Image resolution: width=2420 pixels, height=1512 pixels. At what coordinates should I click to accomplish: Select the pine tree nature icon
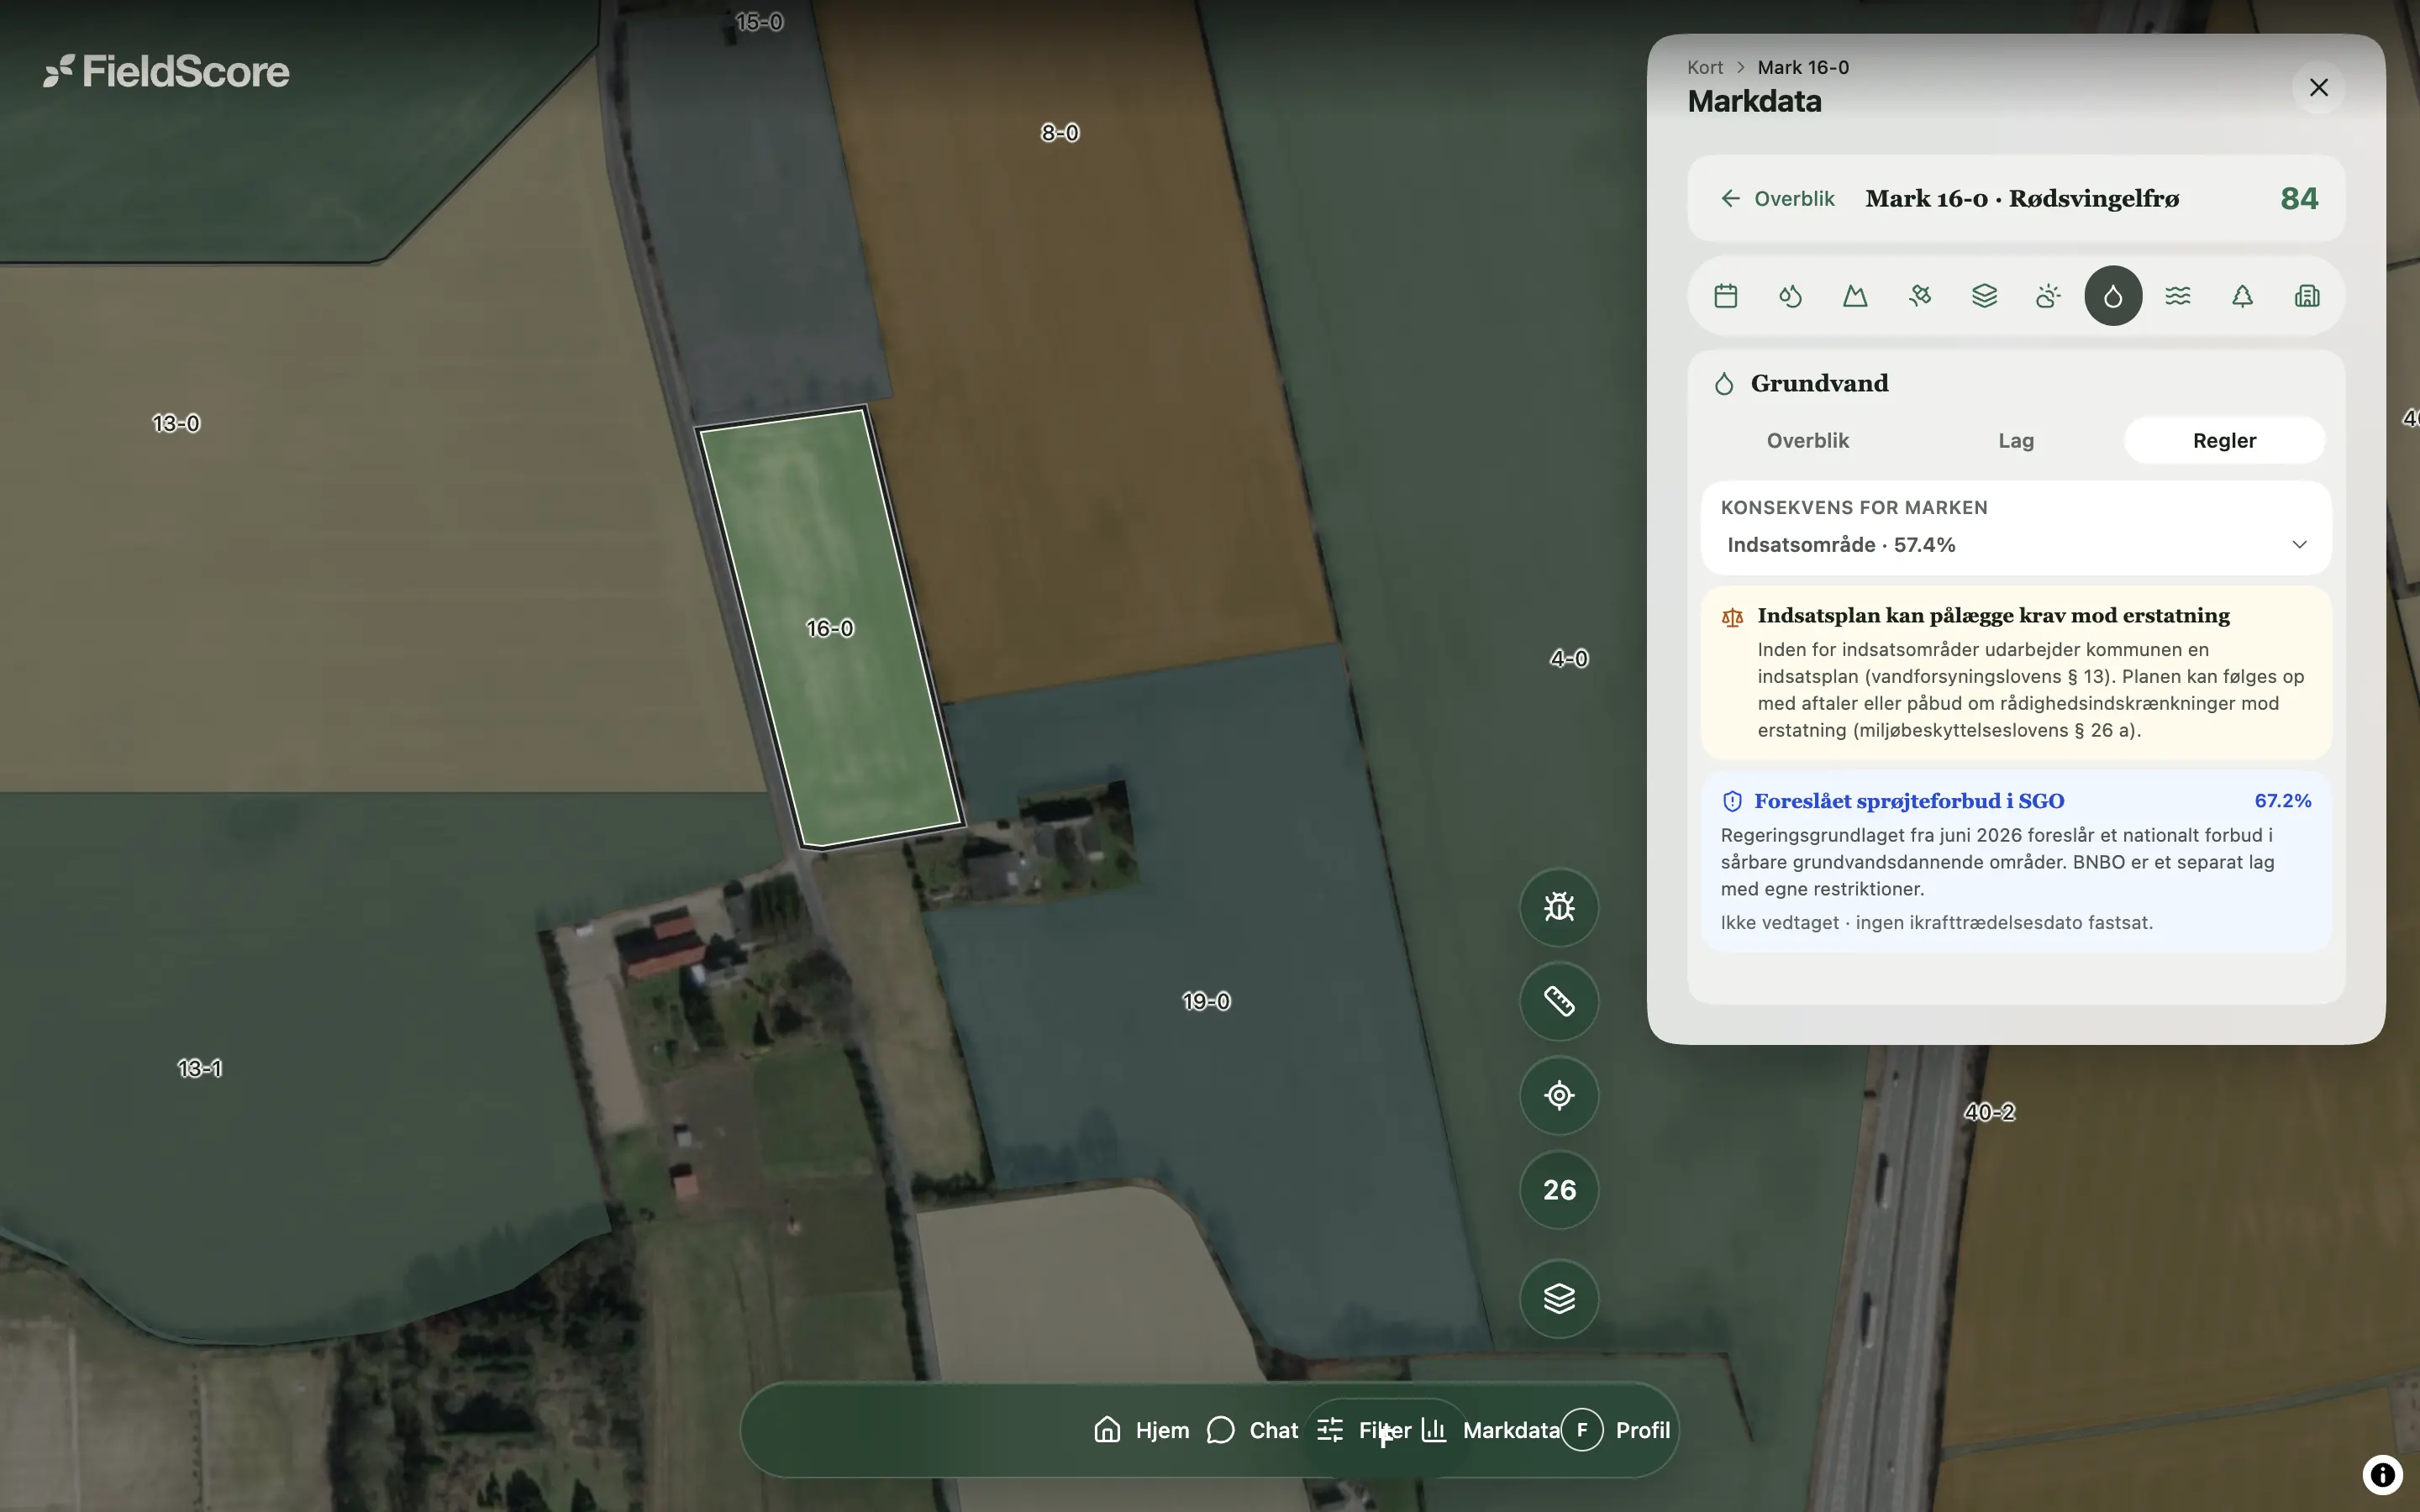click(2242, 296)
